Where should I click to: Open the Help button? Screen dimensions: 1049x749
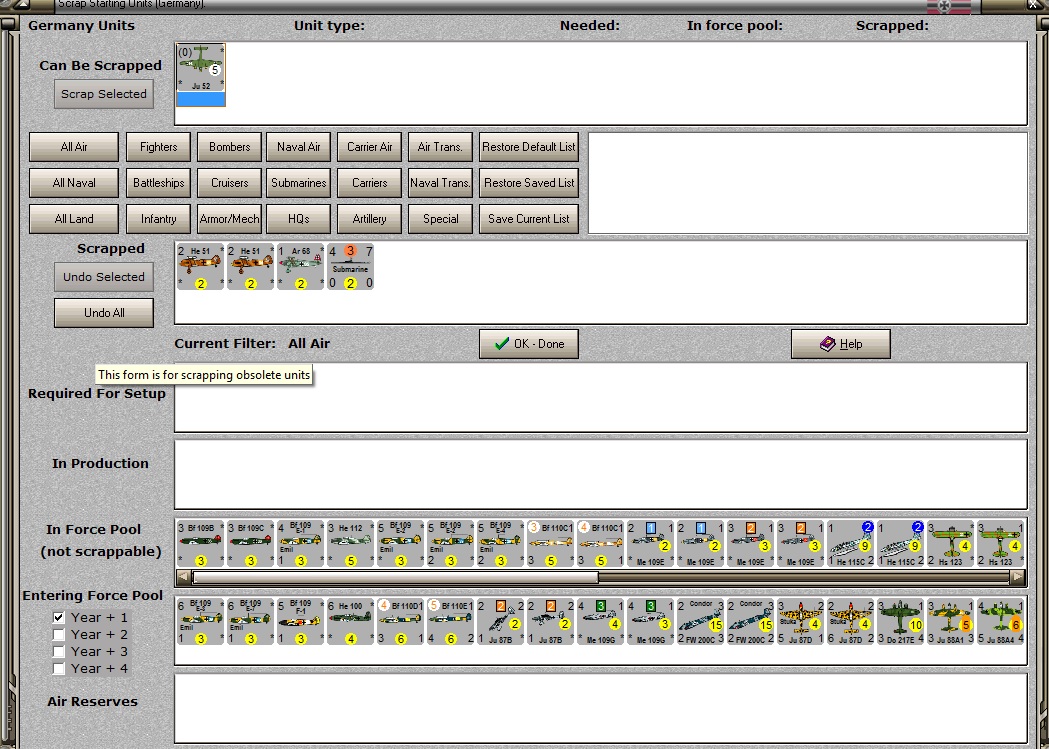[x=840, y=344]
